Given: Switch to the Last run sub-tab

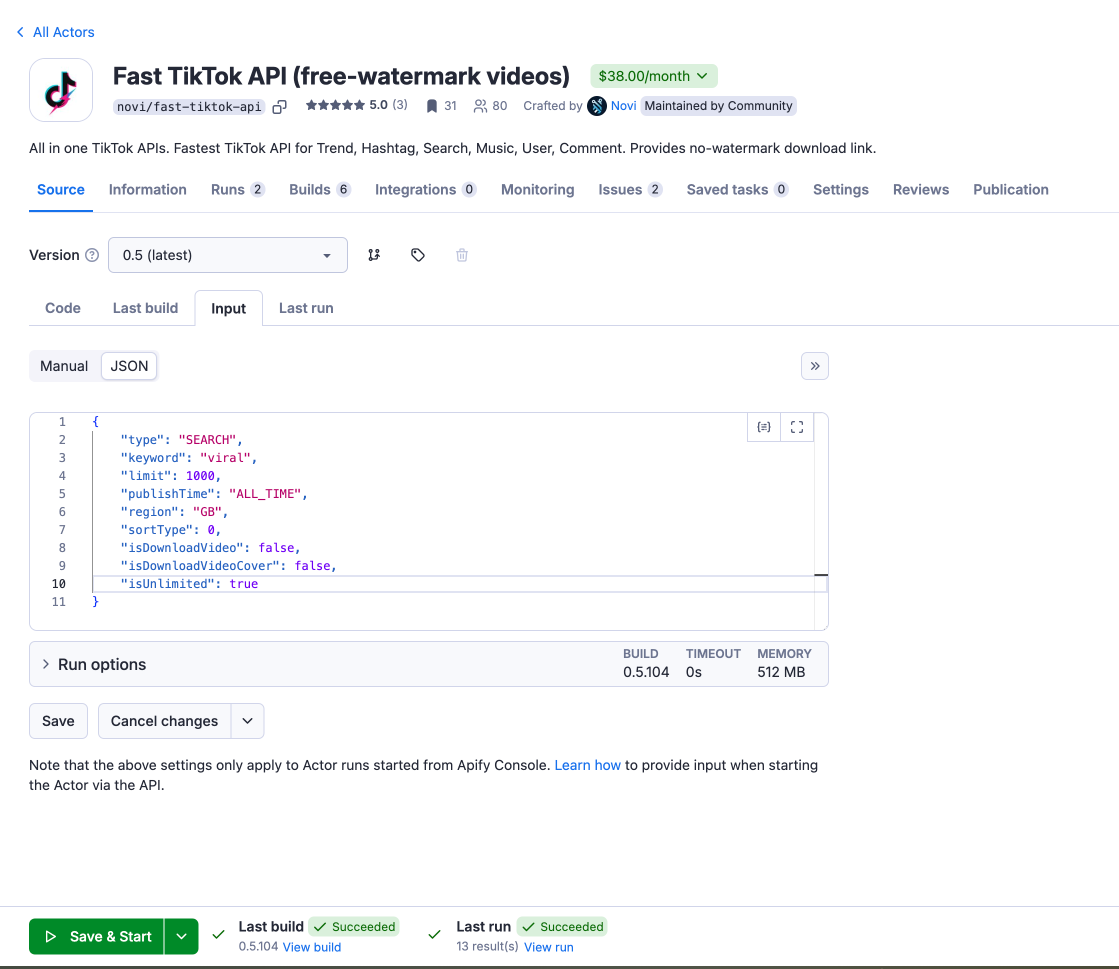Looking at the screenshot, I should click(306, 308).
